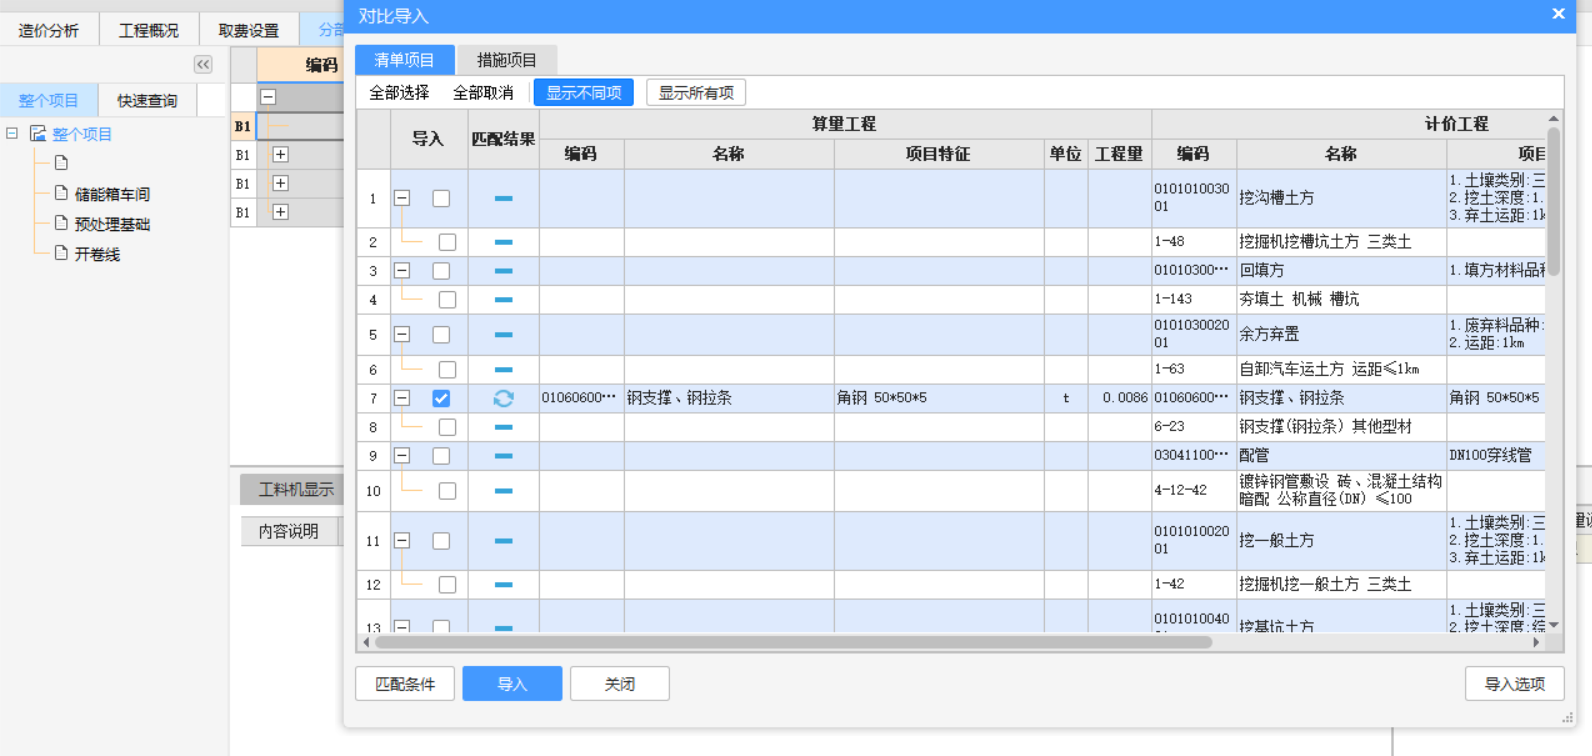The image size is (1592, 756).
Task: Click the document icon beside 储能箱车间
Action: pyautogui.click(x=61, y=193)
